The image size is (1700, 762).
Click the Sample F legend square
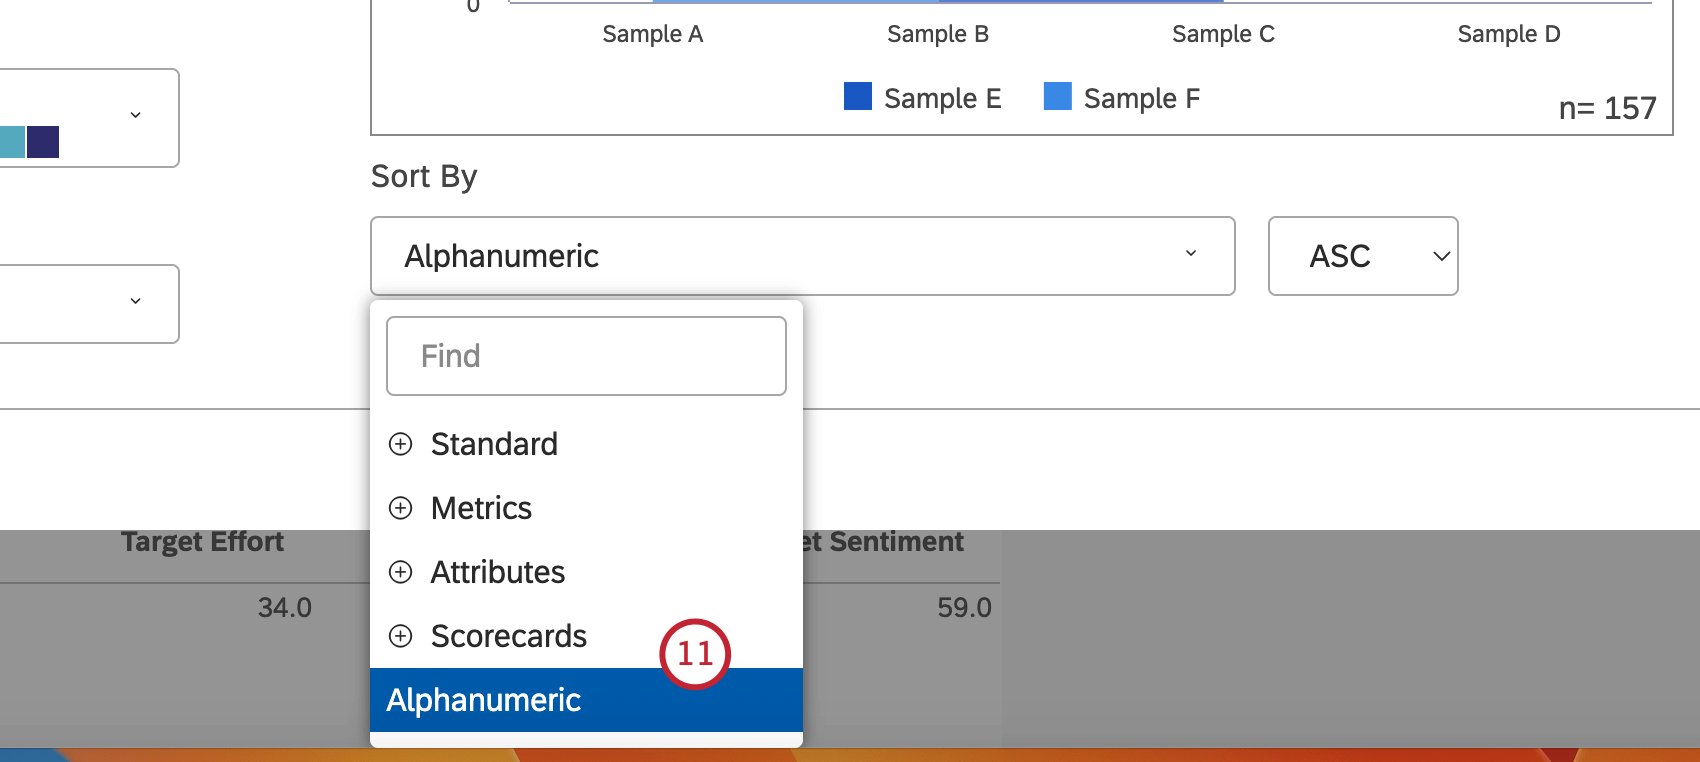(1057, 96)
